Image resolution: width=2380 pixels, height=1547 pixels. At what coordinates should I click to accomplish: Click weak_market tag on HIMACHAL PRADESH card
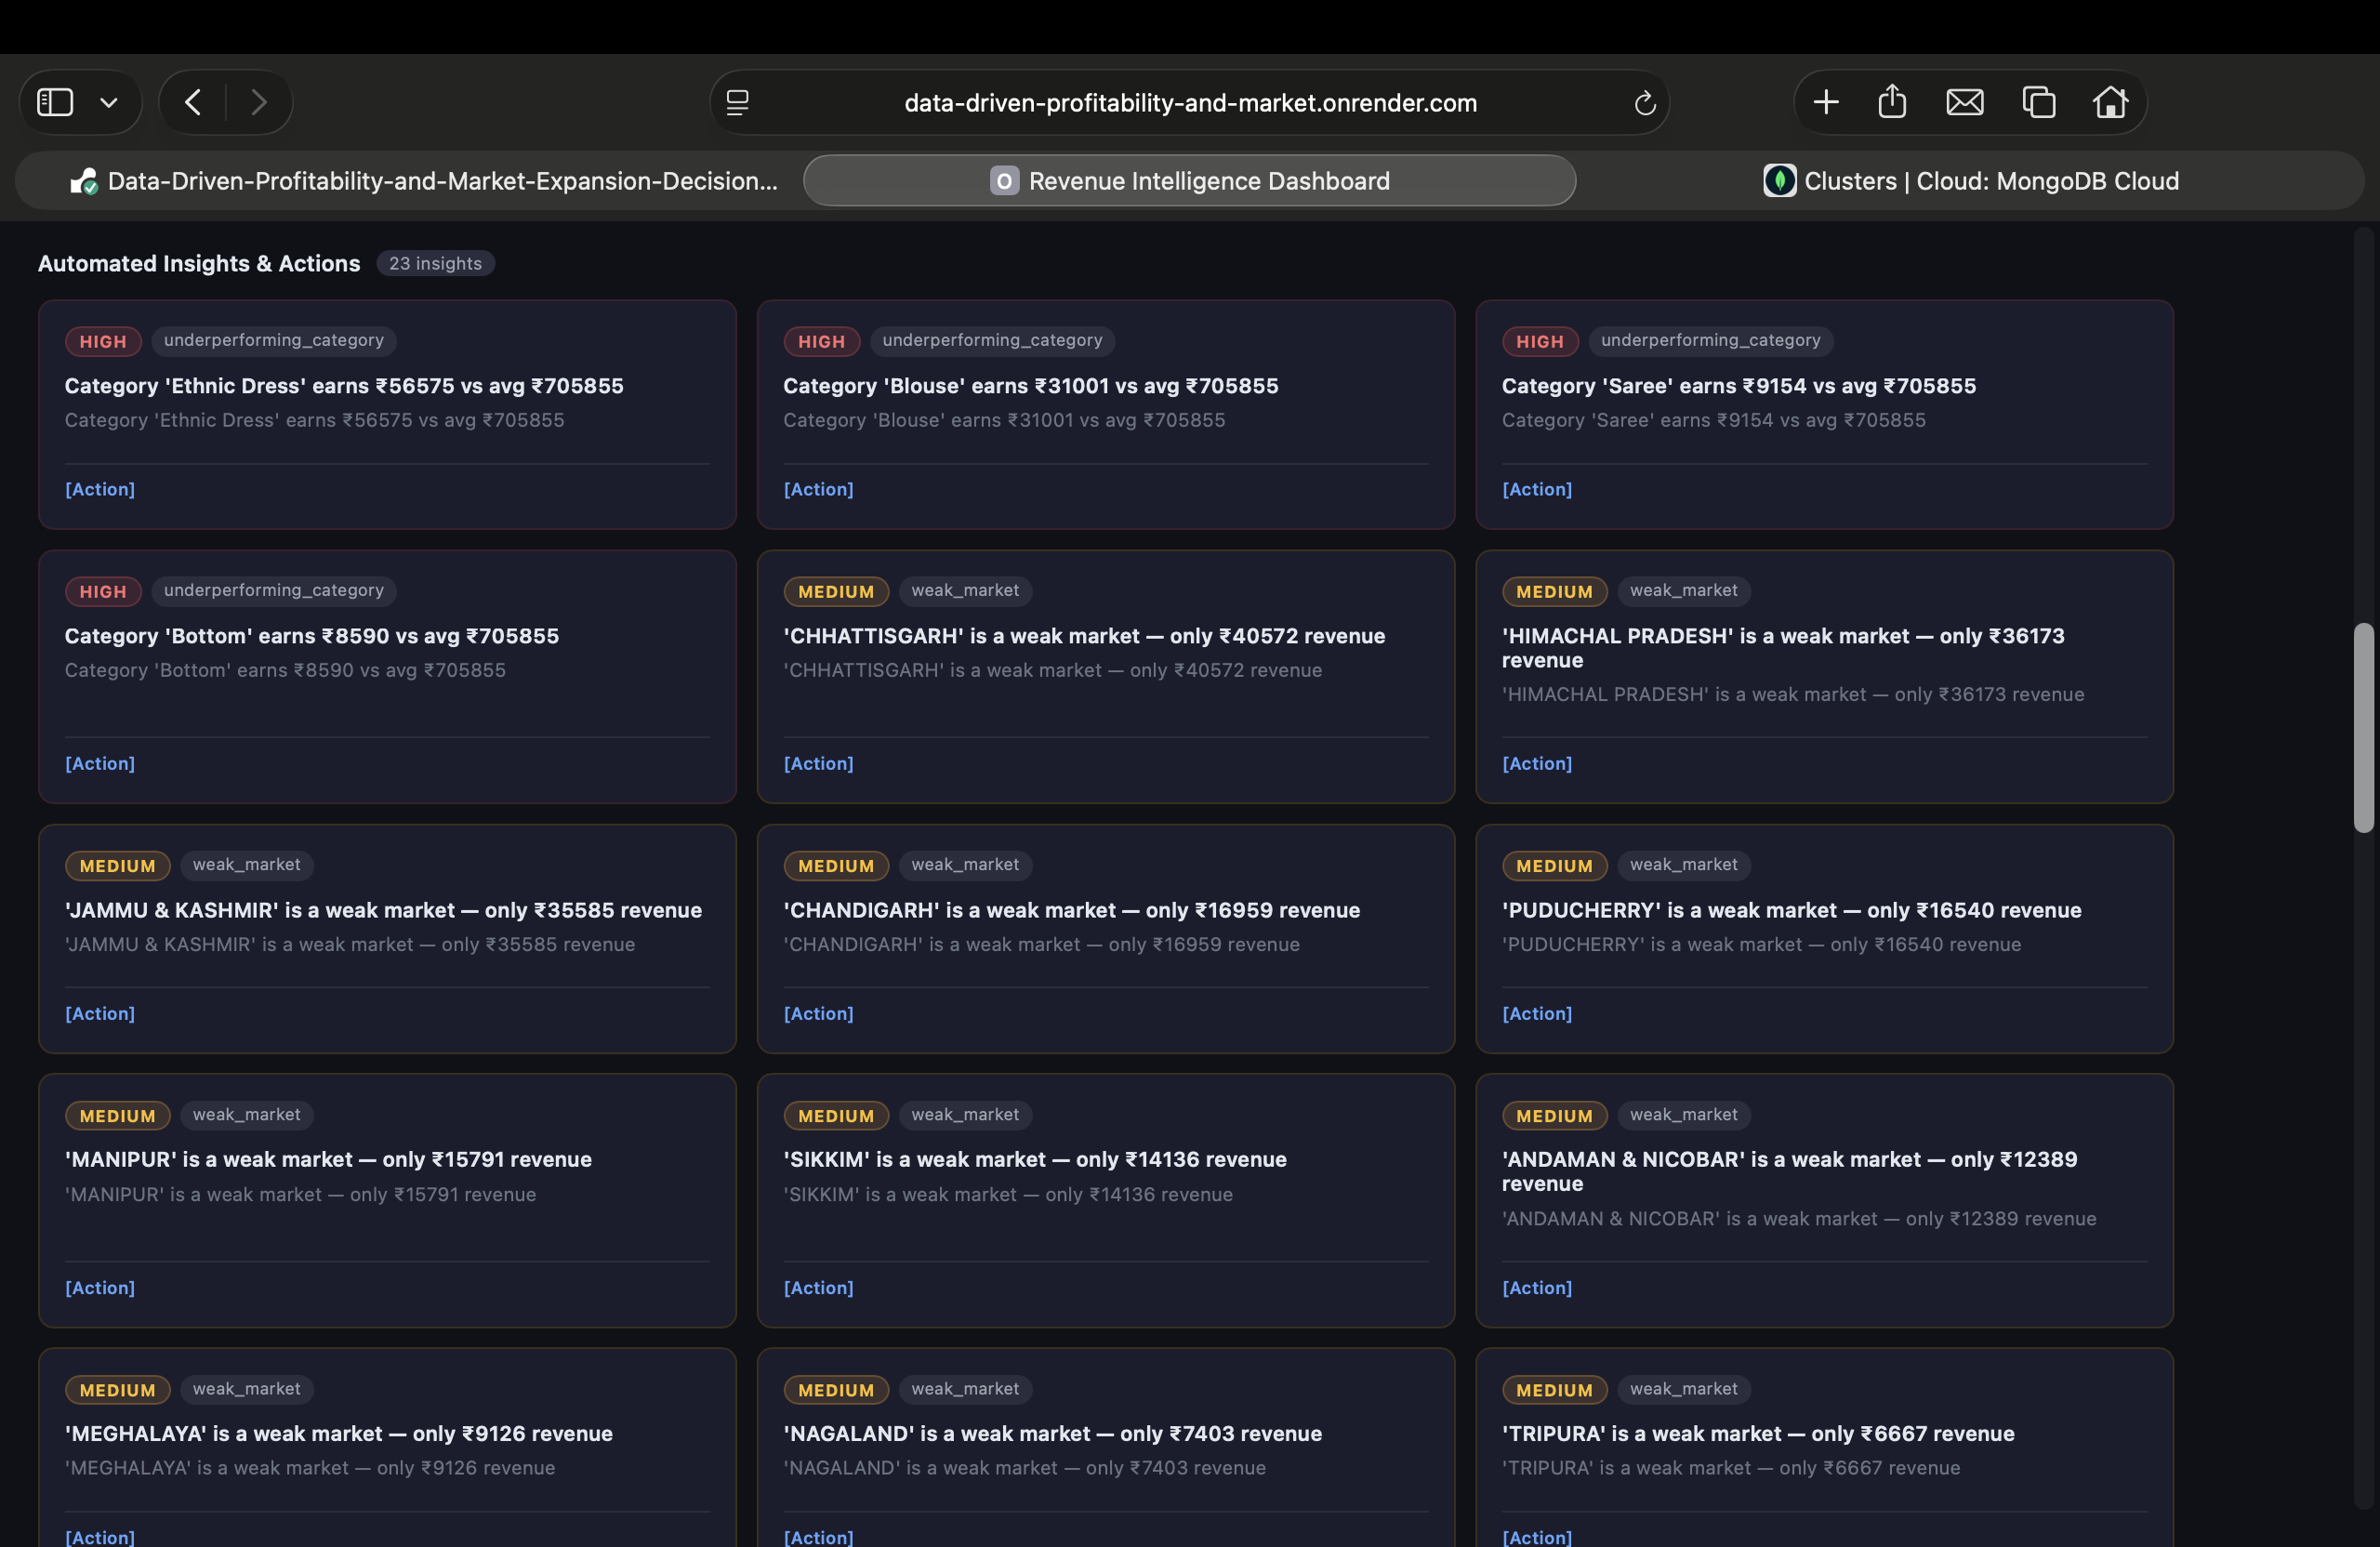(x=1684, y=590)
